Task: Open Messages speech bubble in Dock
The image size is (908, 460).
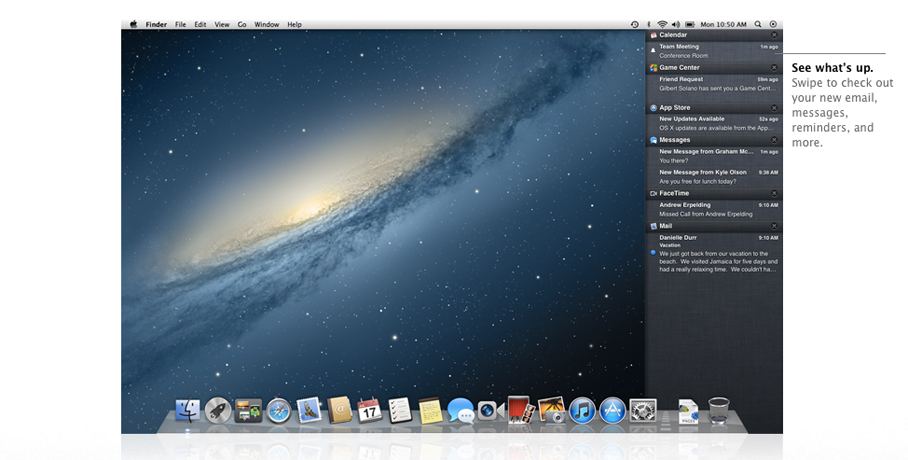Action: [x=461, y=411]
